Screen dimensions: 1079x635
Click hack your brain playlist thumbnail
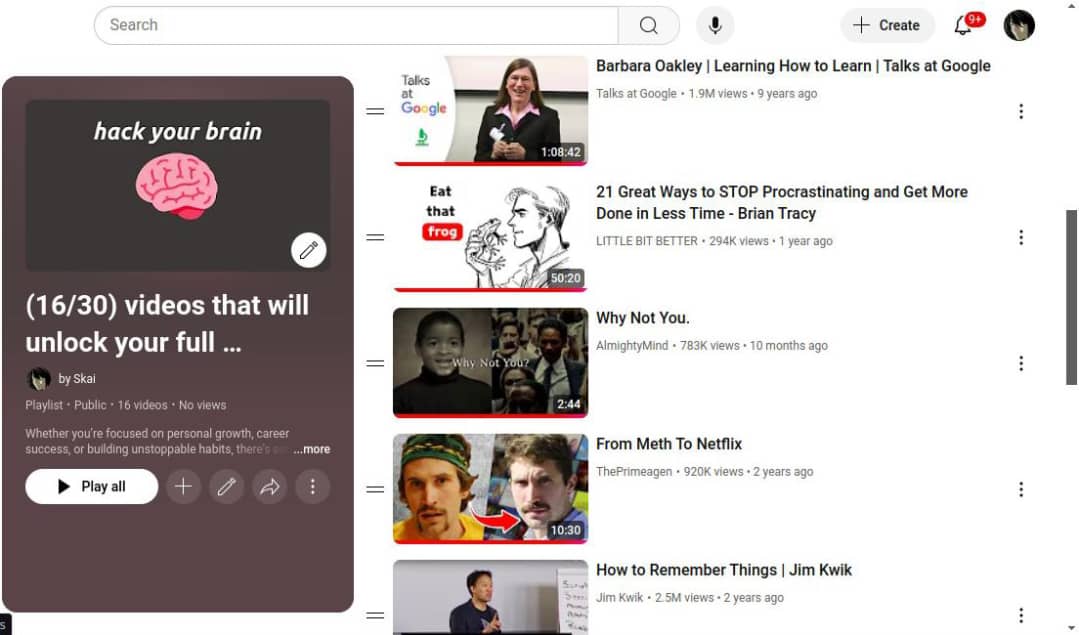click(178, 185)
